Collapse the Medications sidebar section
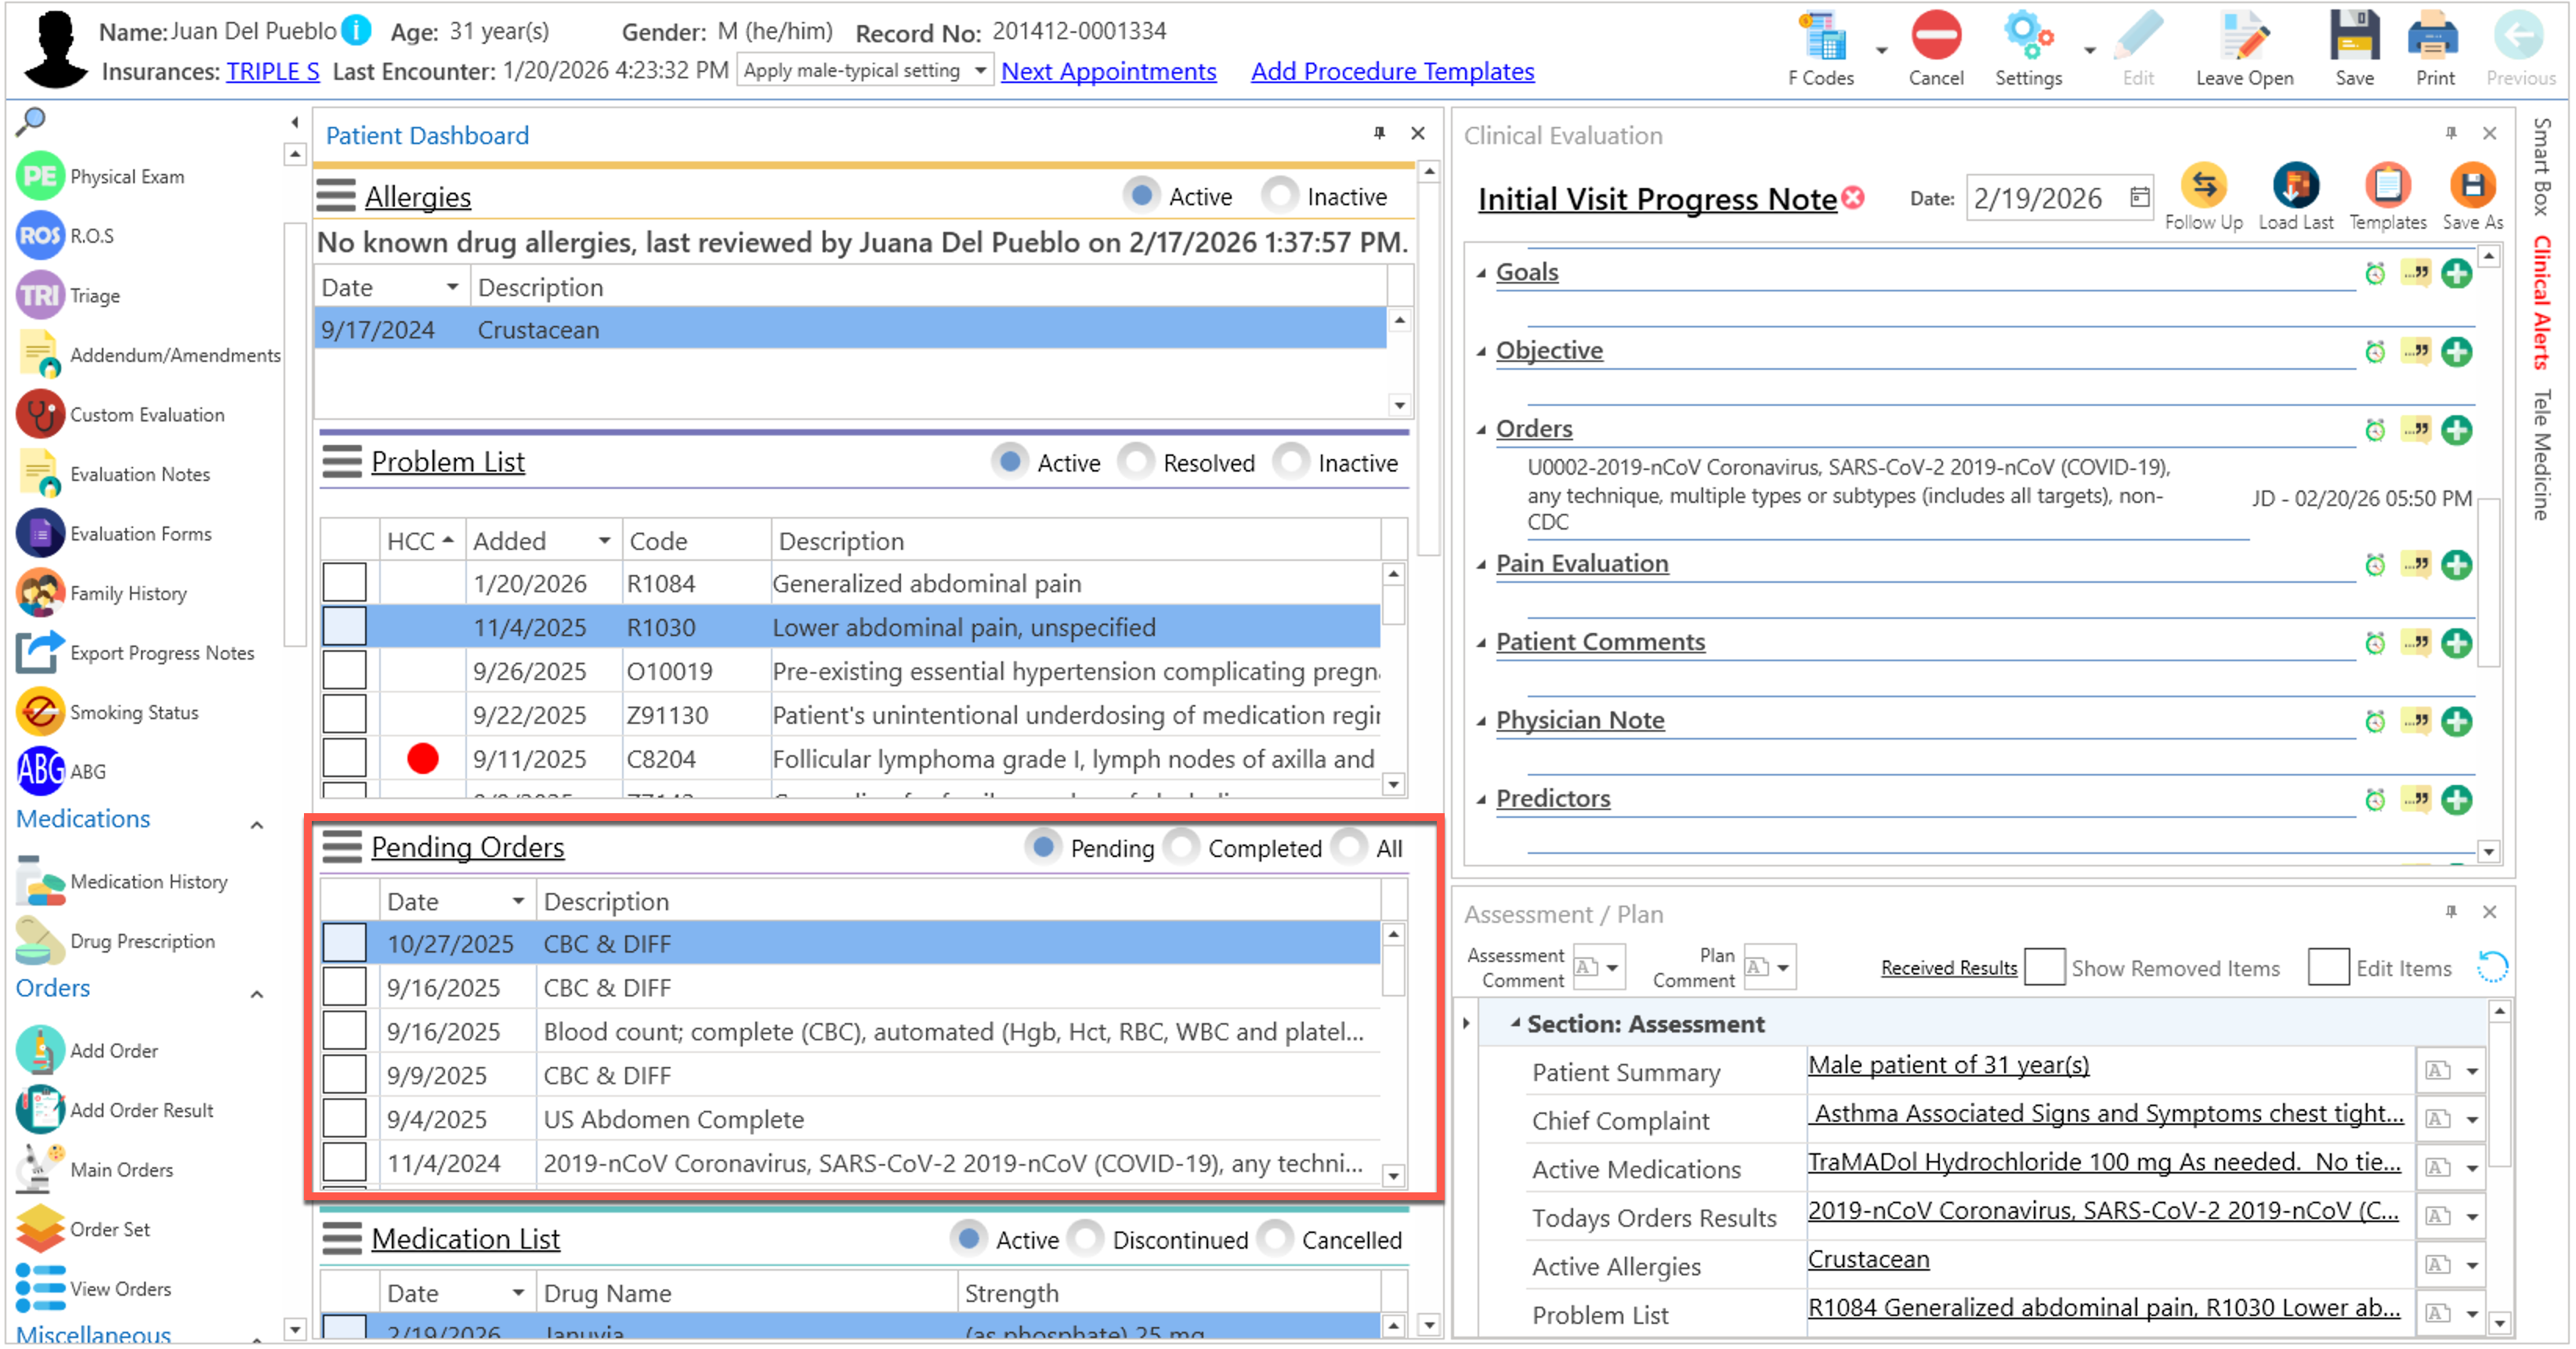 257,826
